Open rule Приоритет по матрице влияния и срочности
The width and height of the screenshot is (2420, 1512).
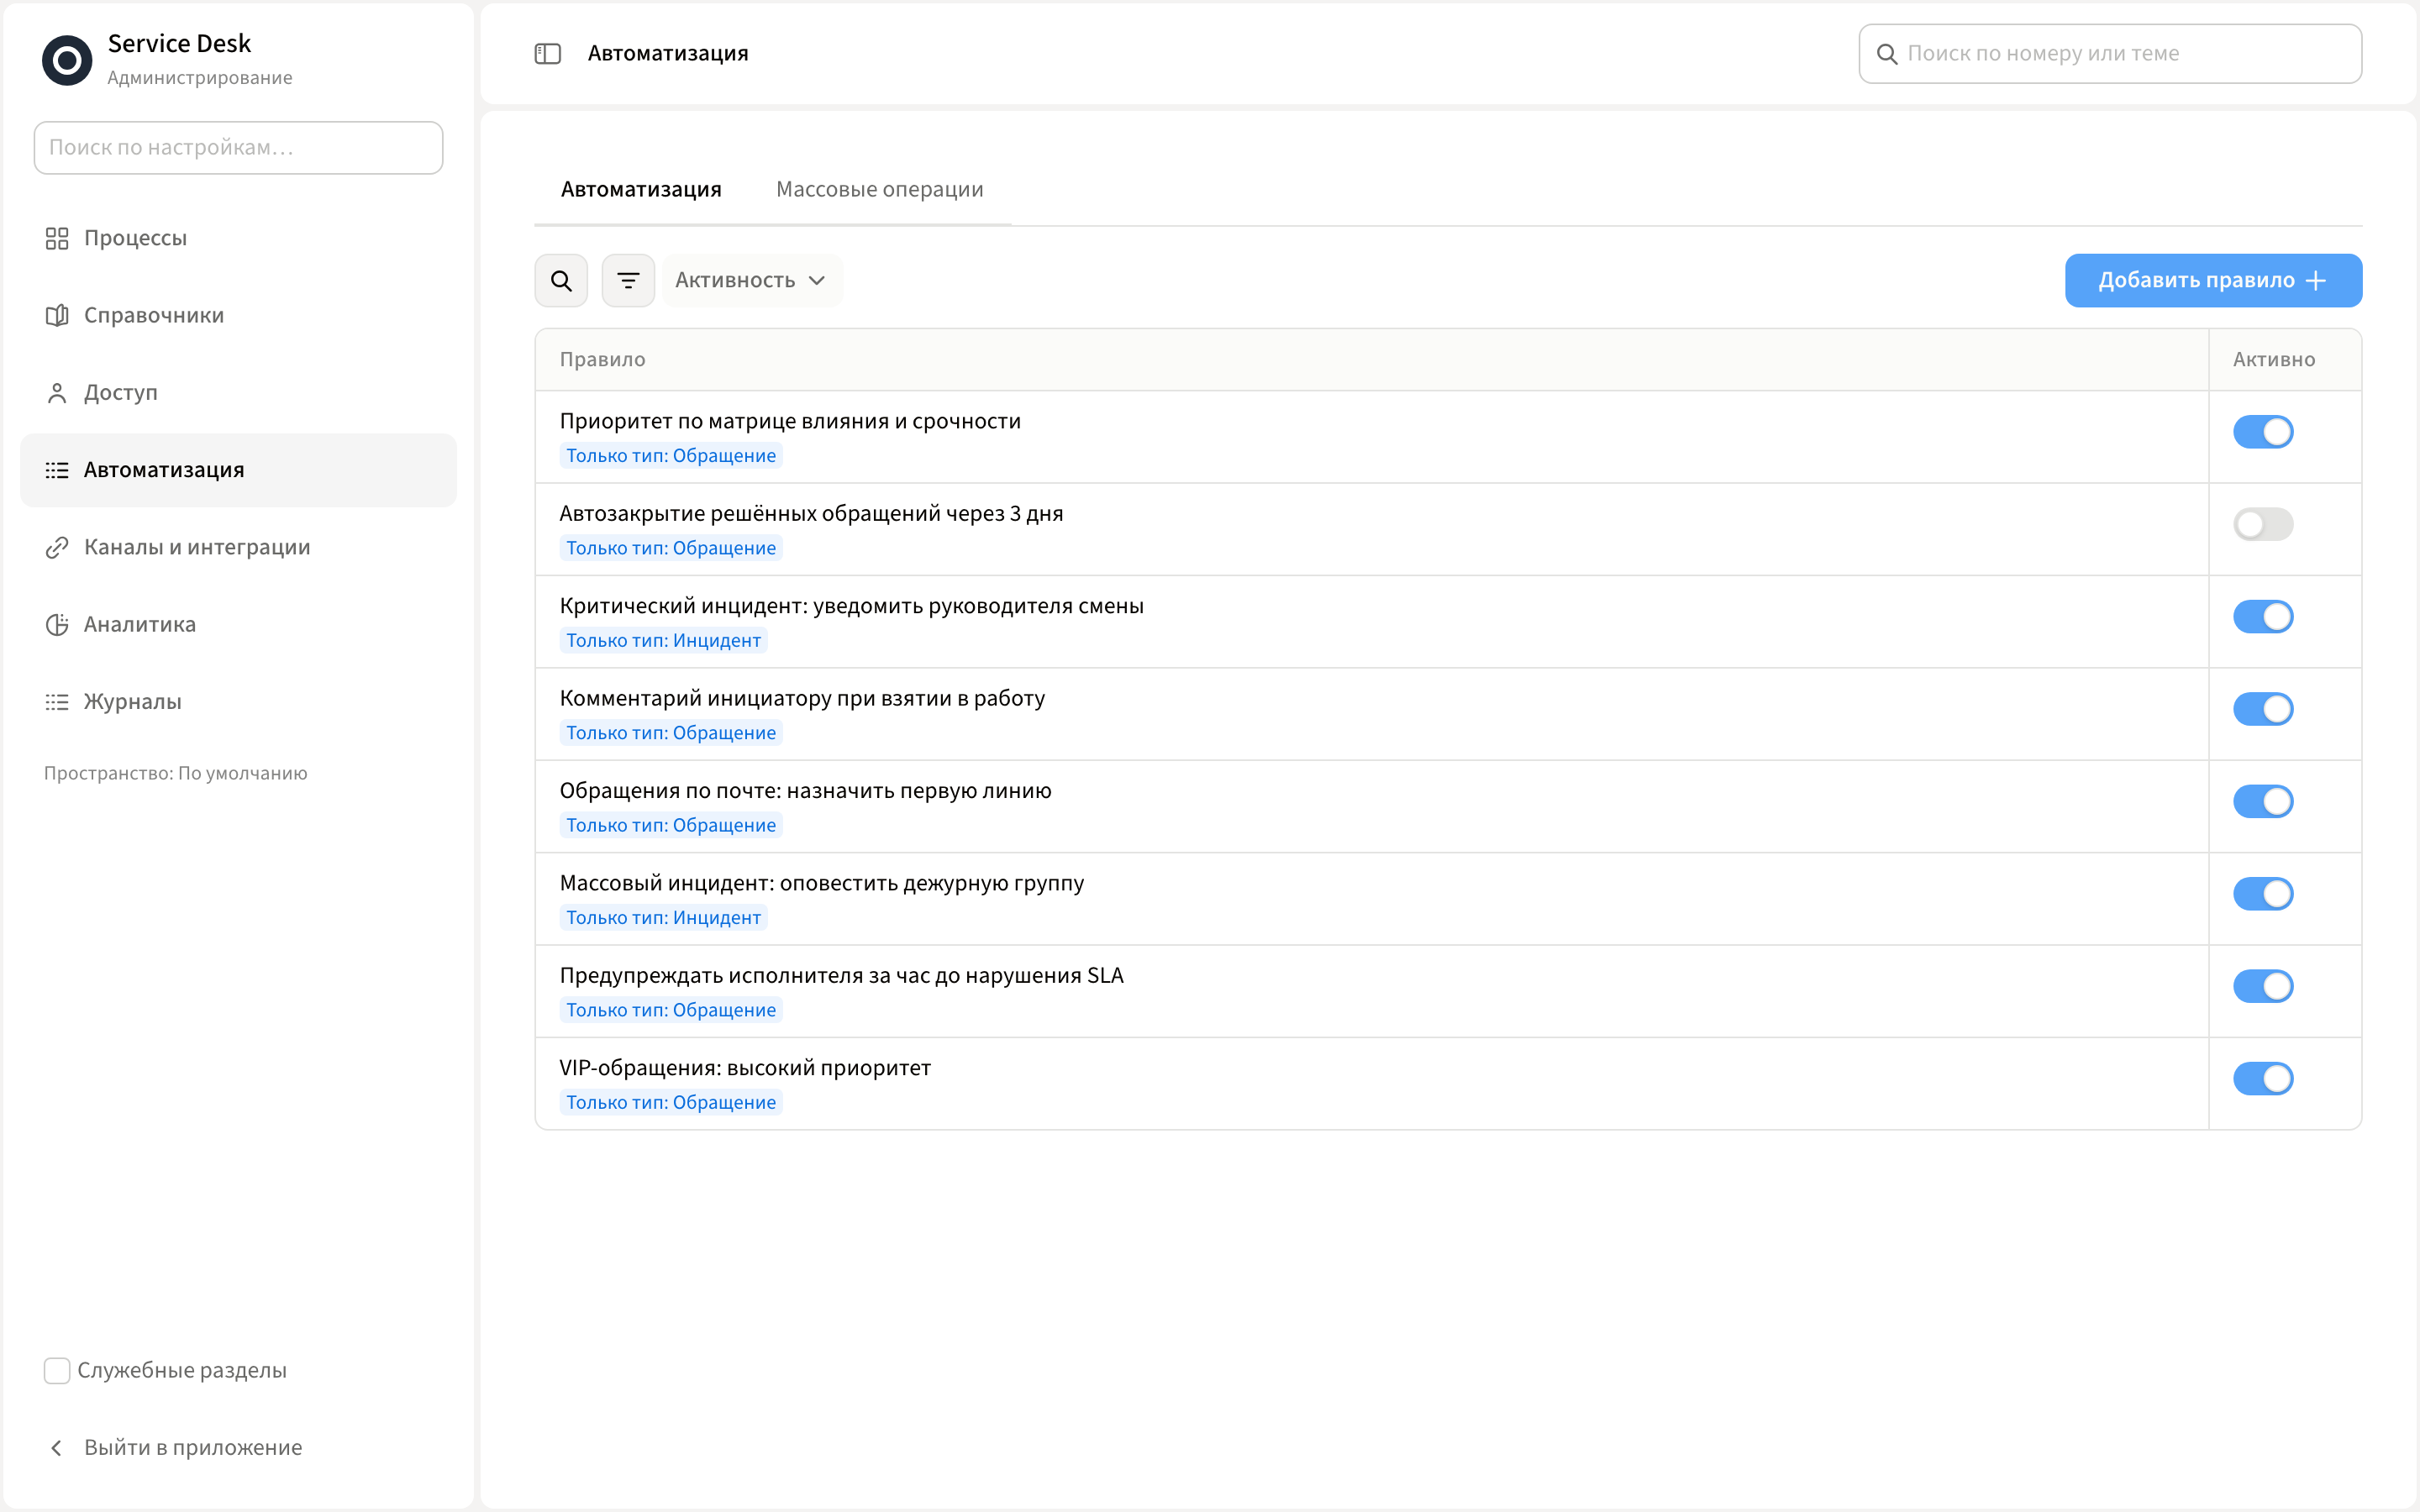point(790,421)
